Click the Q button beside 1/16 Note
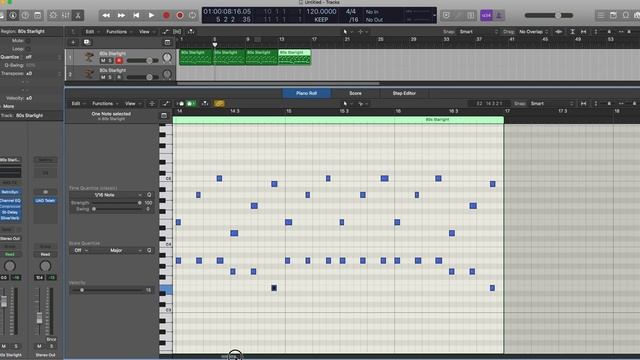The width and height of the screenshot is (640, 360). (x=149, y=195)
